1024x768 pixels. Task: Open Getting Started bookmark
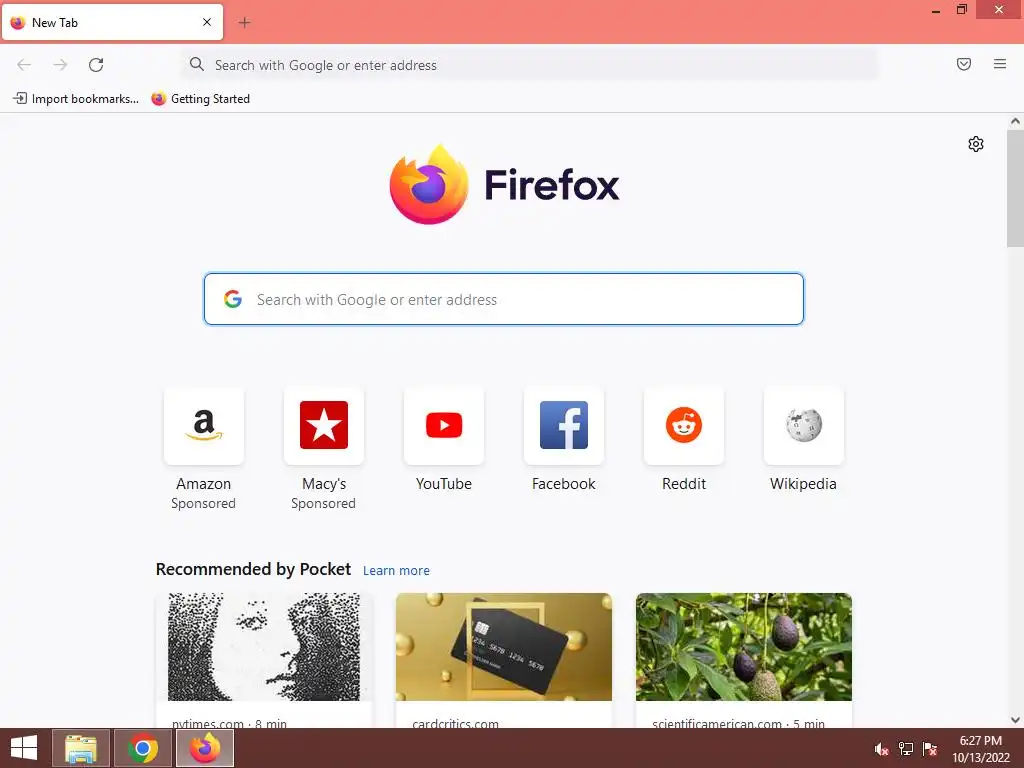pyautogui.click(x=200, y=99)
